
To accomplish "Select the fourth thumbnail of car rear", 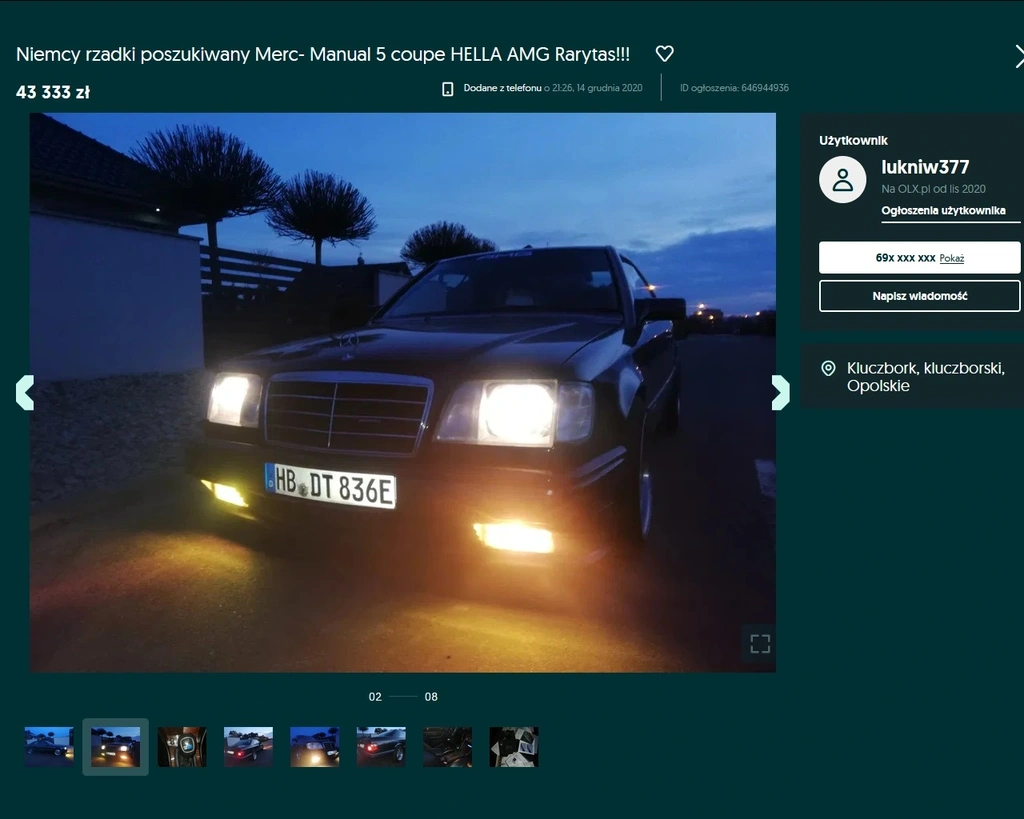I will point(248,747).
